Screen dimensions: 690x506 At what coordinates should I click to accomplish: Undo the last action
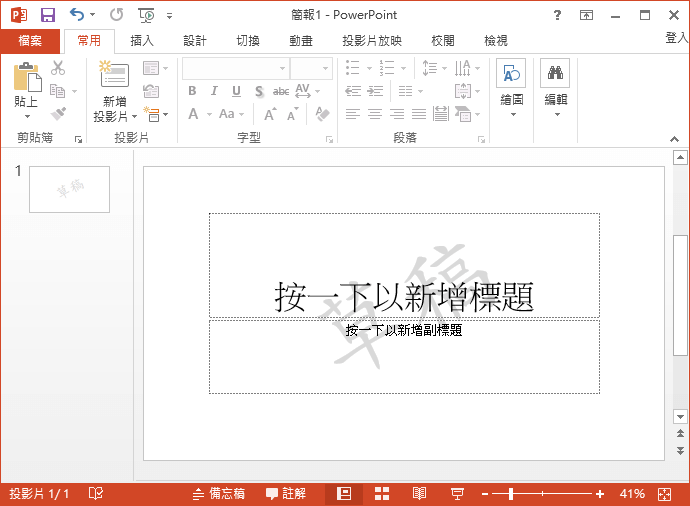[77, 15]
